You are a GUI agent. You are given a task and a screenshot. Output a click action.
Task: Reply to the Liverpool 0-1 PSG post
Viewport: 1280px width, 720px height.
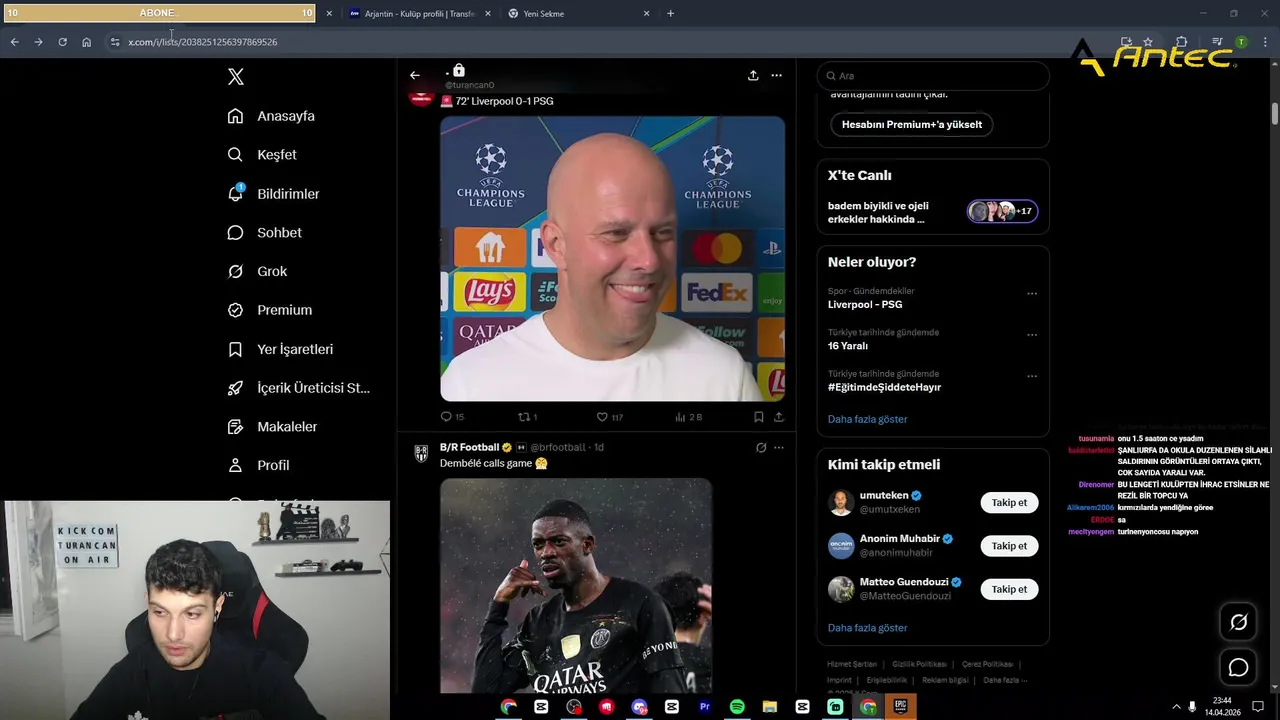tap(452, 417)
